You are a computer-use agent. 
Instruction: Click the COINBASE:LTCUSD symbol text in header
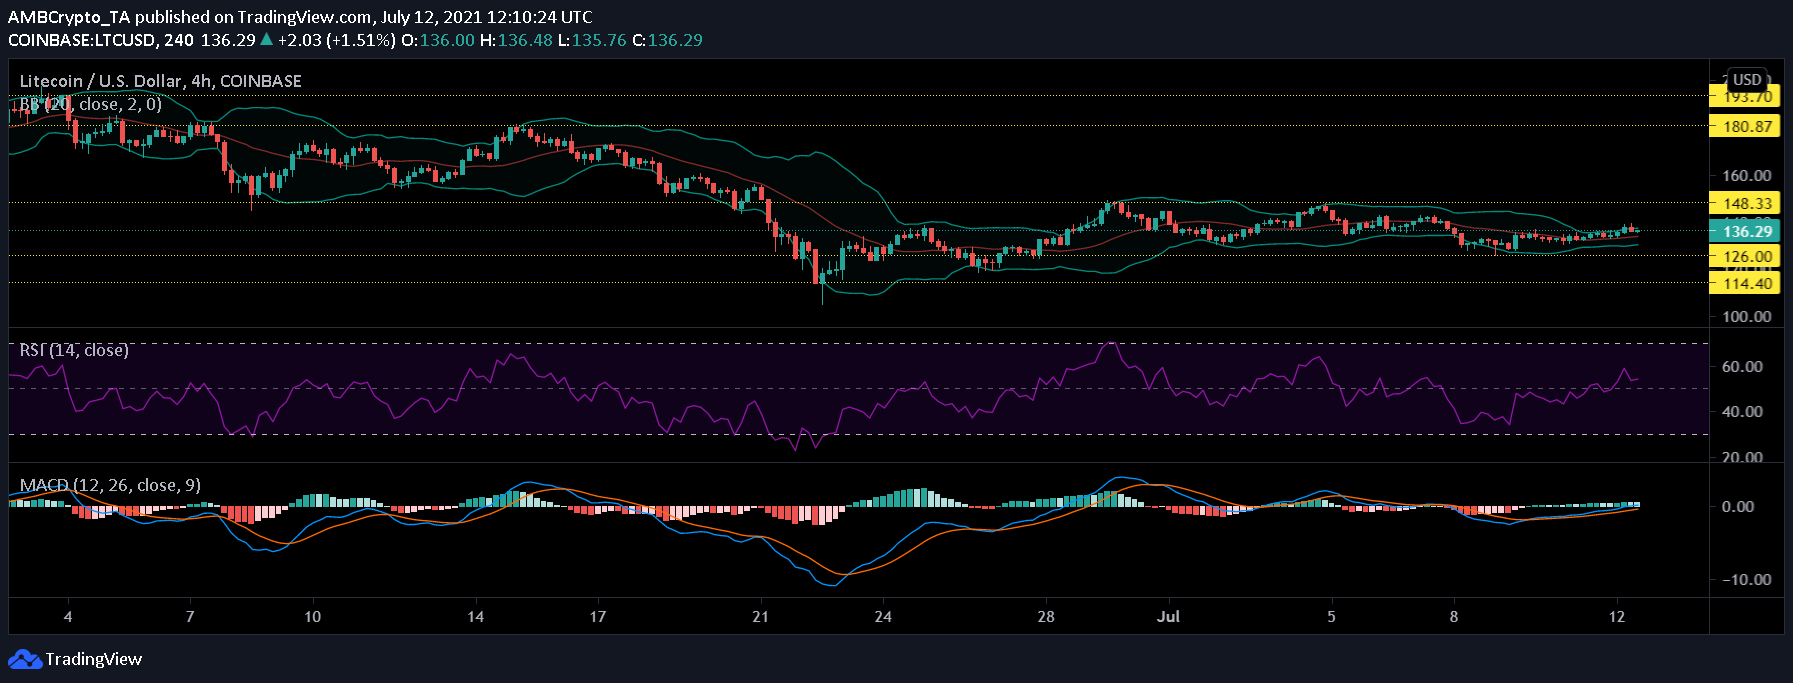pyautogui.click(x=82, y=40)
